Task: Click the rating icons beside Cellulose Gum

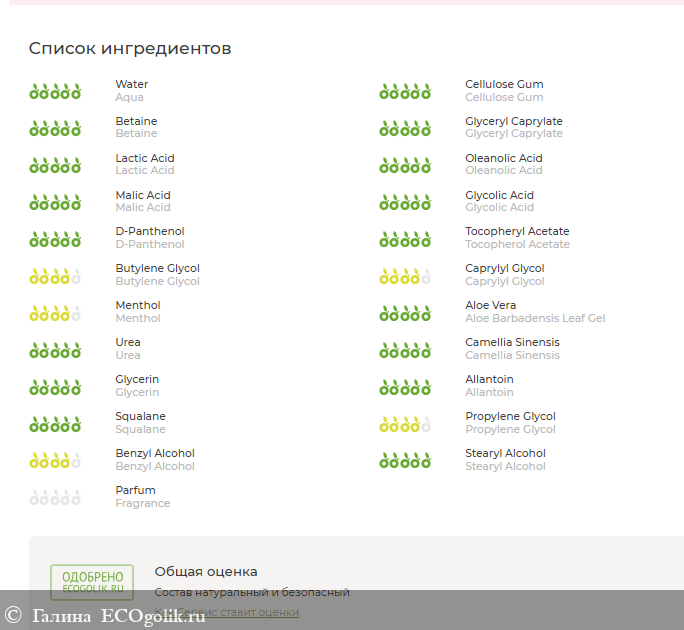Action: pyautogui.click(x=405, y=92)
